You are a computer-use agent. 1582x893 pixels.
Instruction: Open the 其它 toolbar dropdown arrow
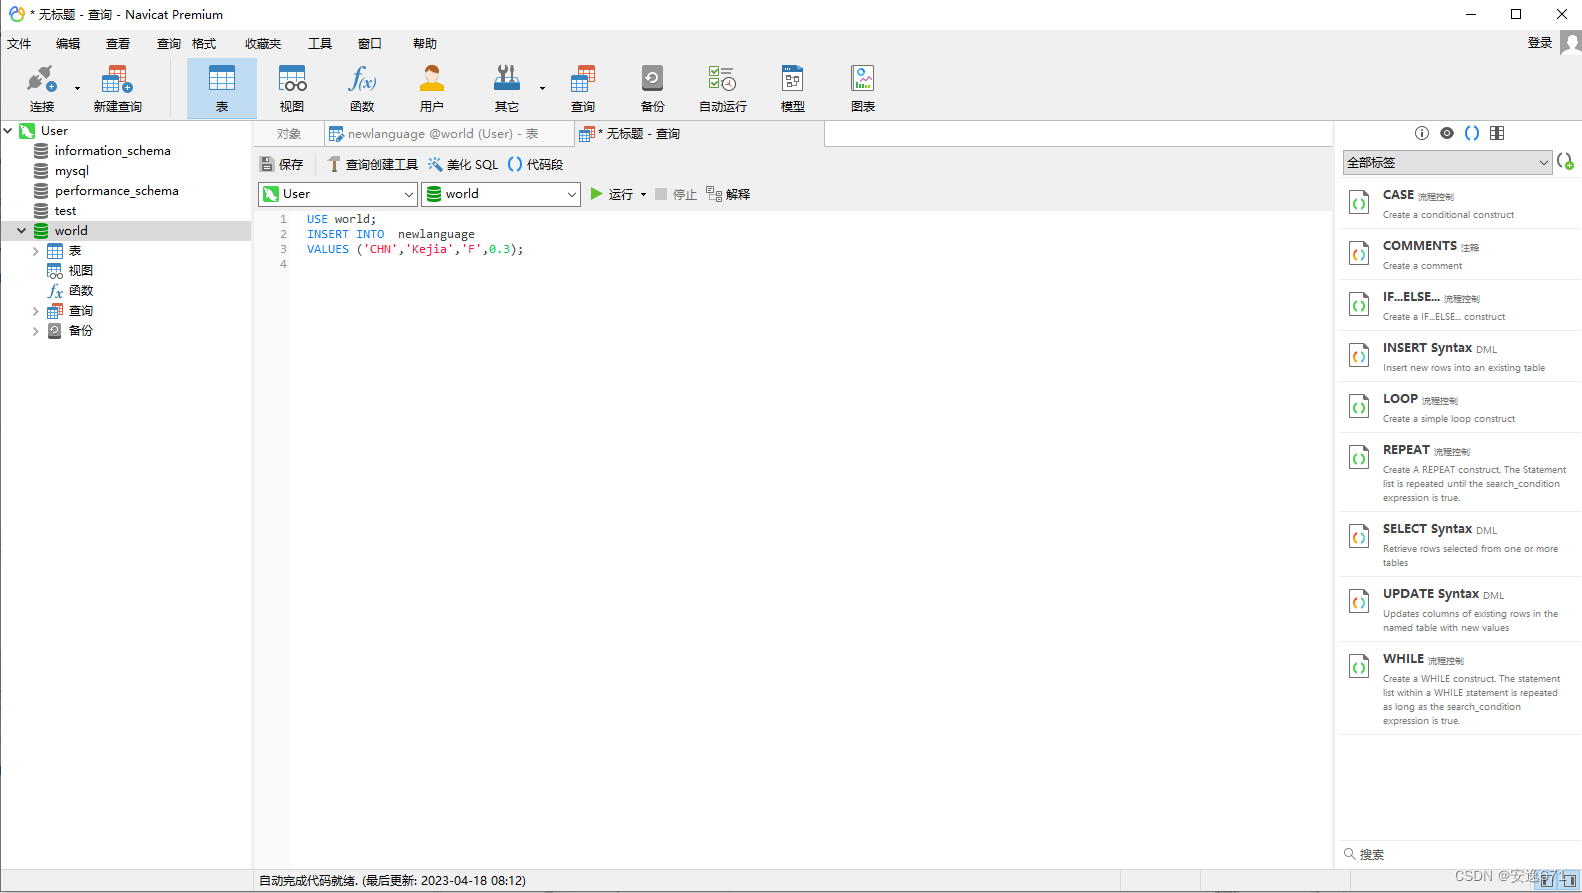pyautogui.click(x=542, y=89)
